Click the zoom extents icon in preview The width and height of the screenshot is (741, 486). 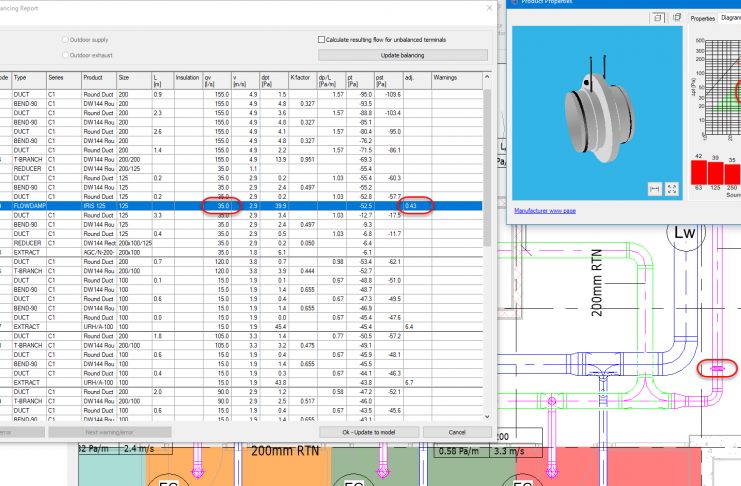click(x=672, y=188)
